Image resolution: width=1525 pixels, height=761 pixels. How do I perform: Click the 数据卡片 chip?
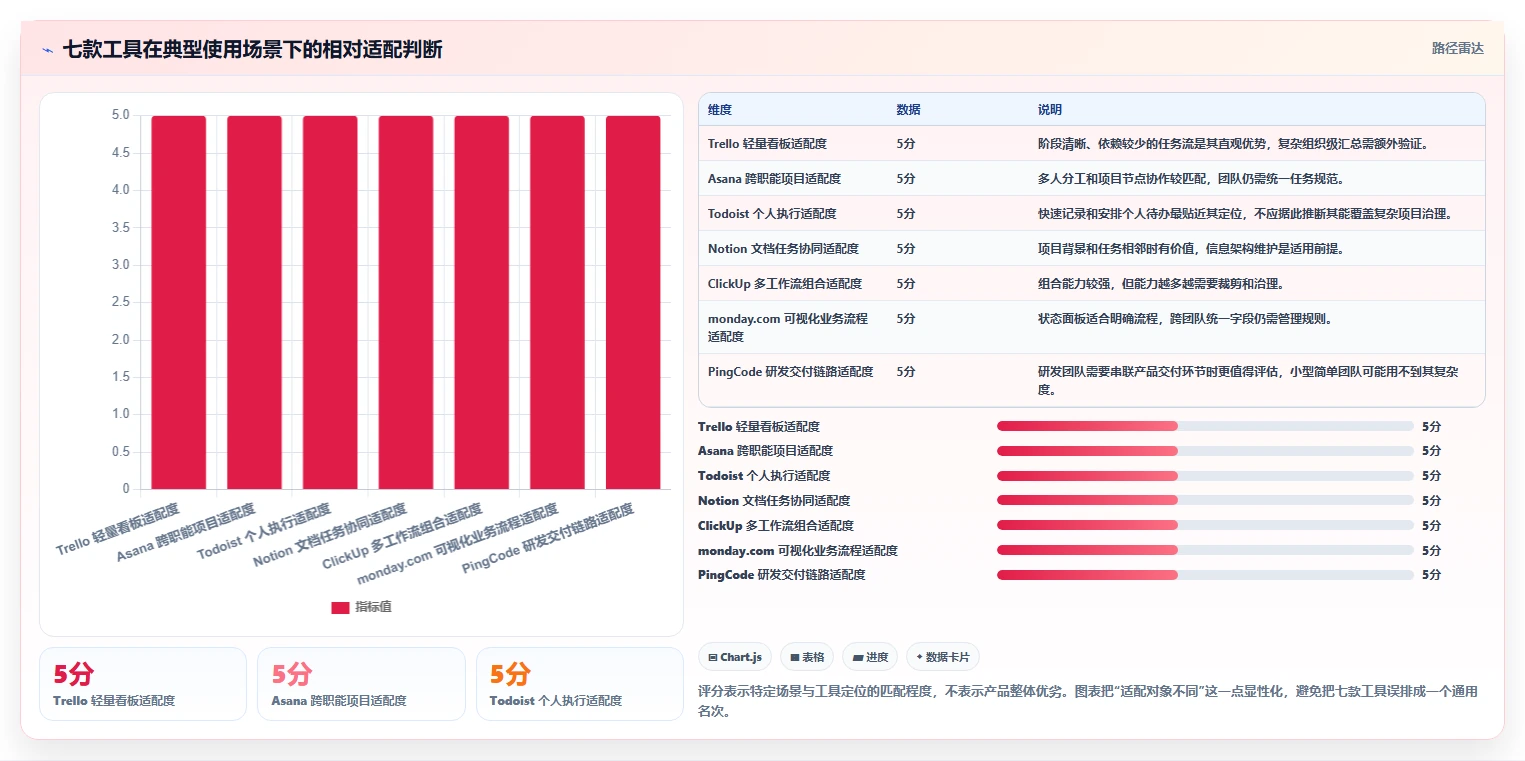click(942, 657)
